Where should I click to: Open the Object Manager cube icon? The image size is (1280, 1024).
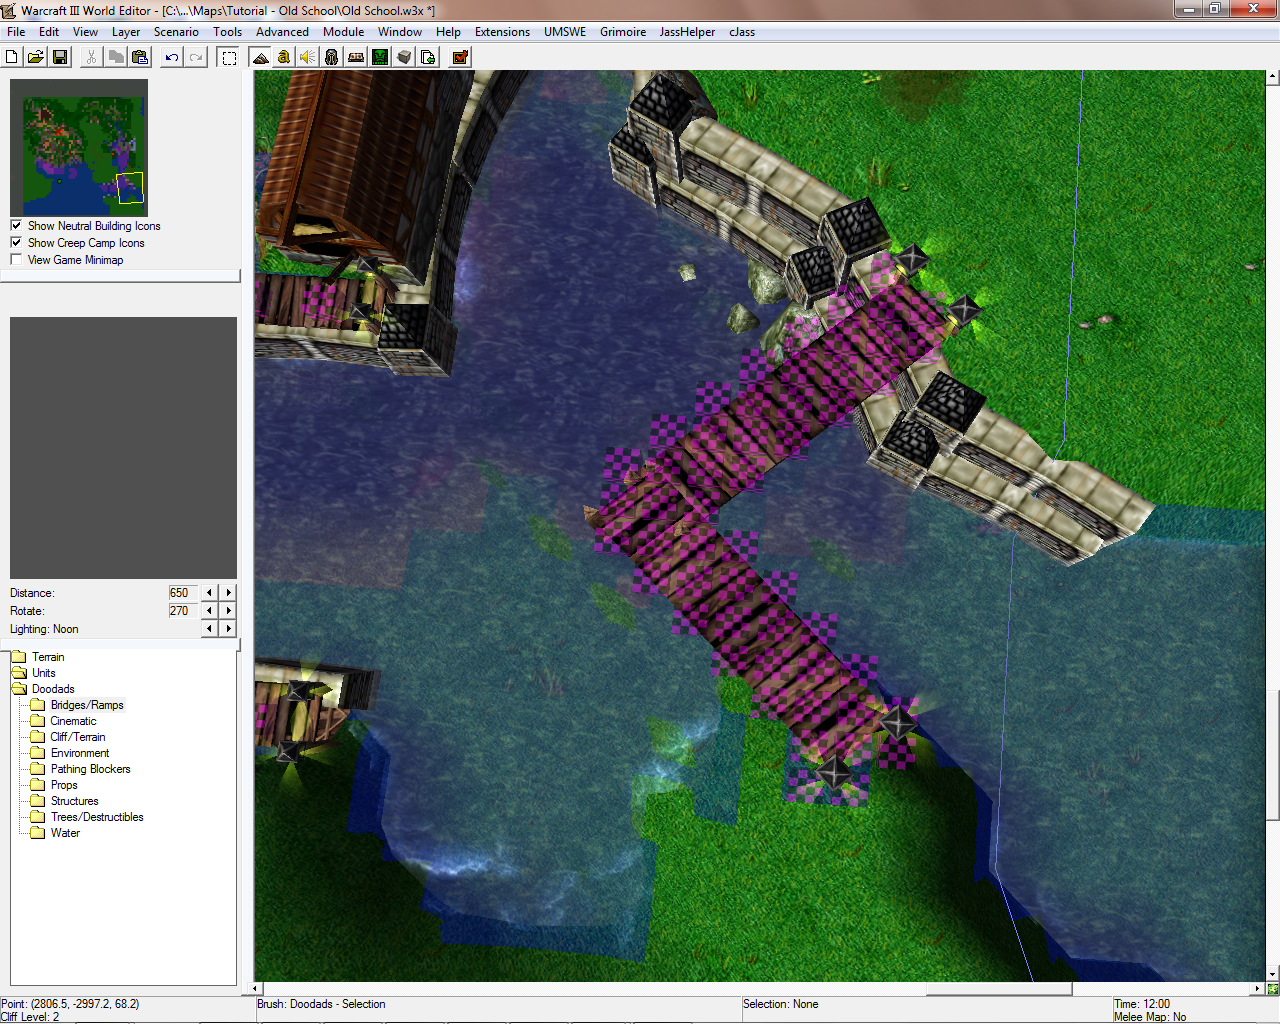point(404,57)
